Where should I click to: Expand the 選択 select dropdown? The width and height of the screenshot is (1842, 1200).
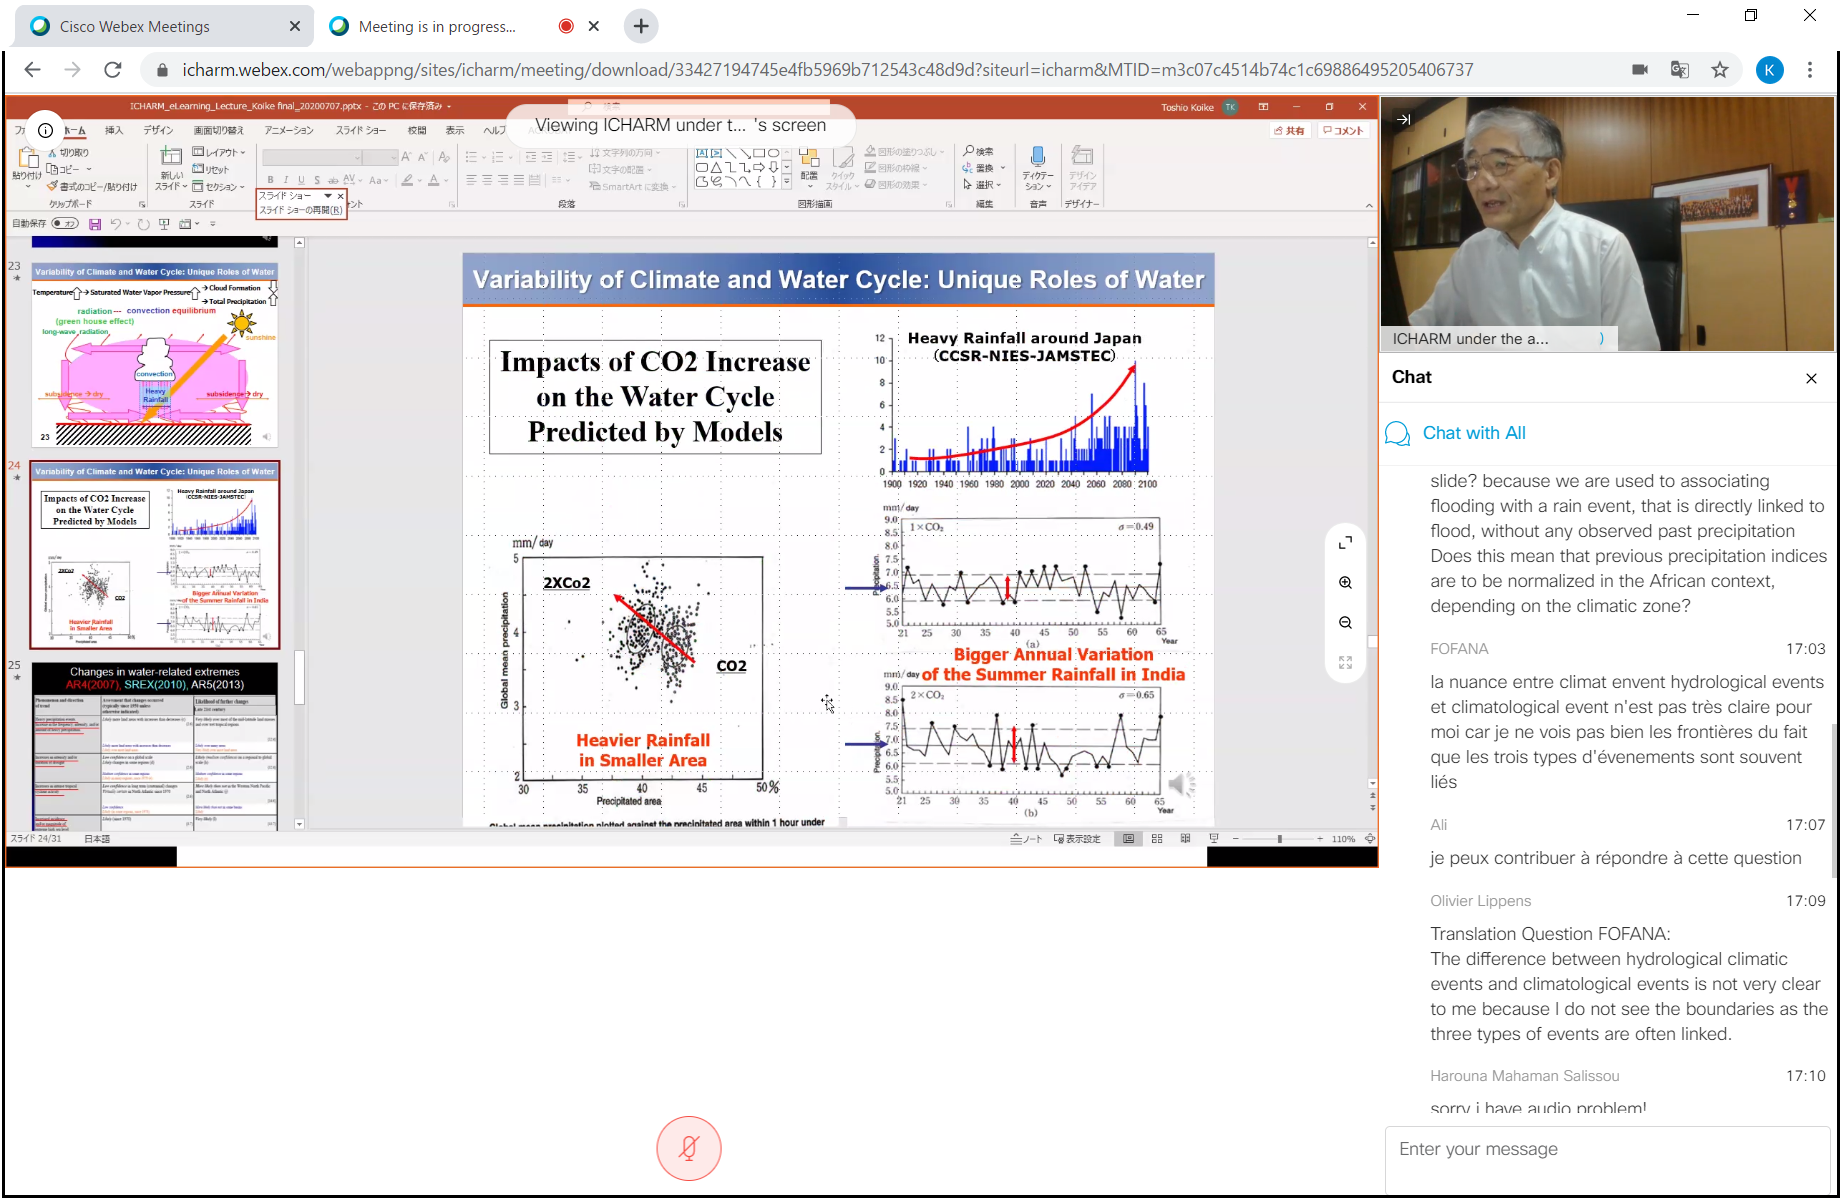point(982,185)
